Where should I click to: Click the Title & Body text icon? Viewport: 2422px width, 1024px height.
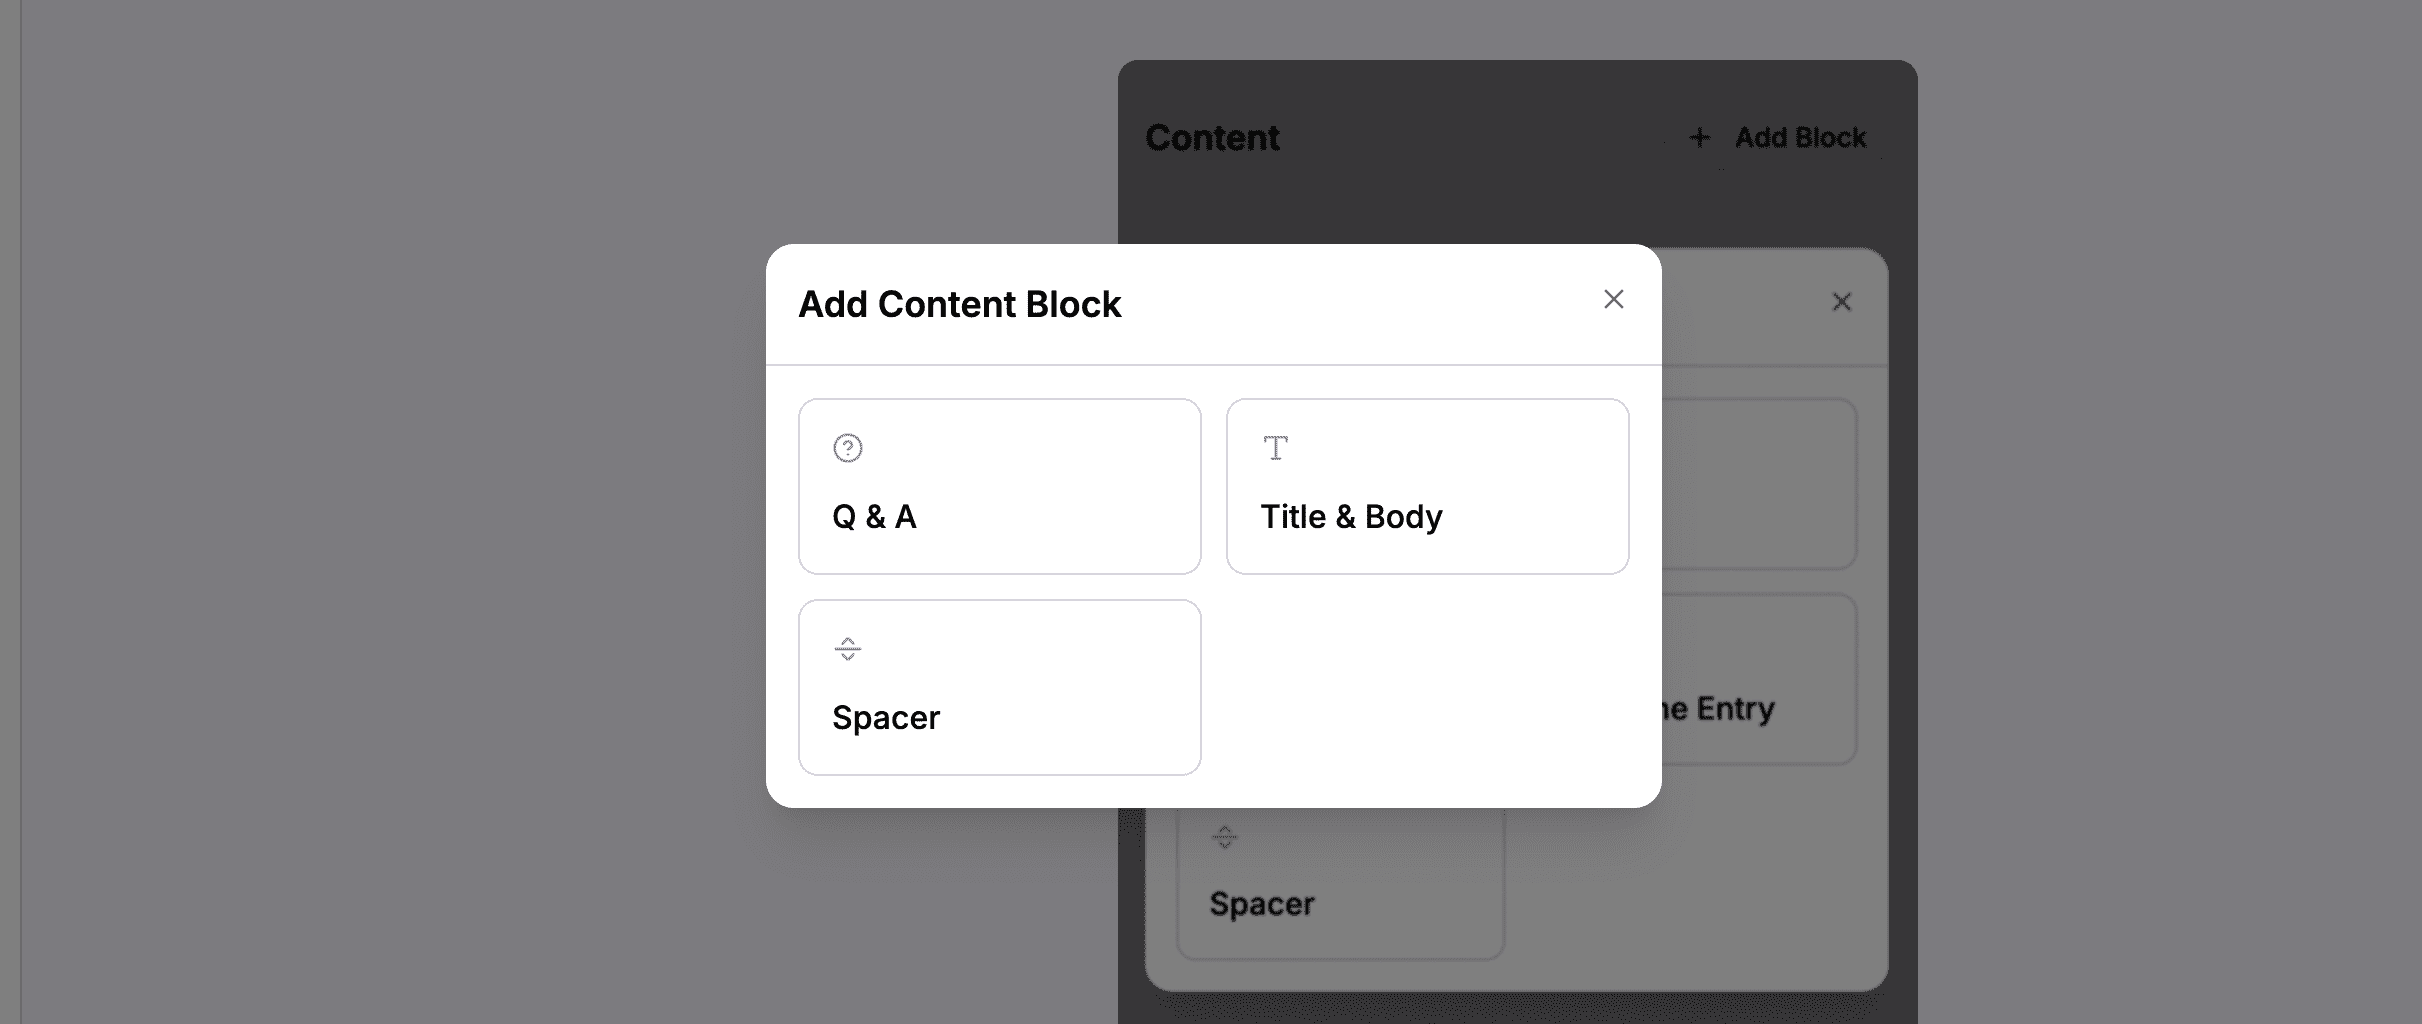[x=1274, y=448]
